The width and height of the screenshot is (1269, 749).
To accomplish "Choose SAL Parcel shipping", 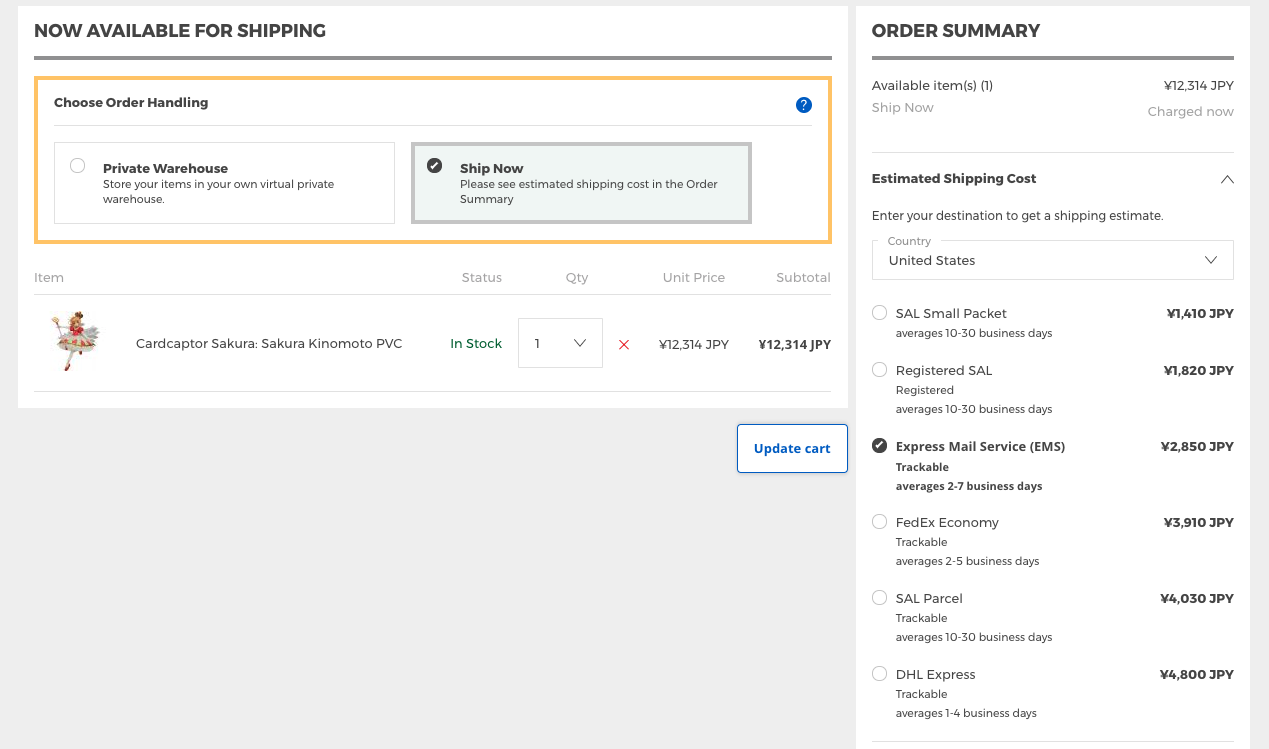I will pyautogui.click(x=879, y=598).
